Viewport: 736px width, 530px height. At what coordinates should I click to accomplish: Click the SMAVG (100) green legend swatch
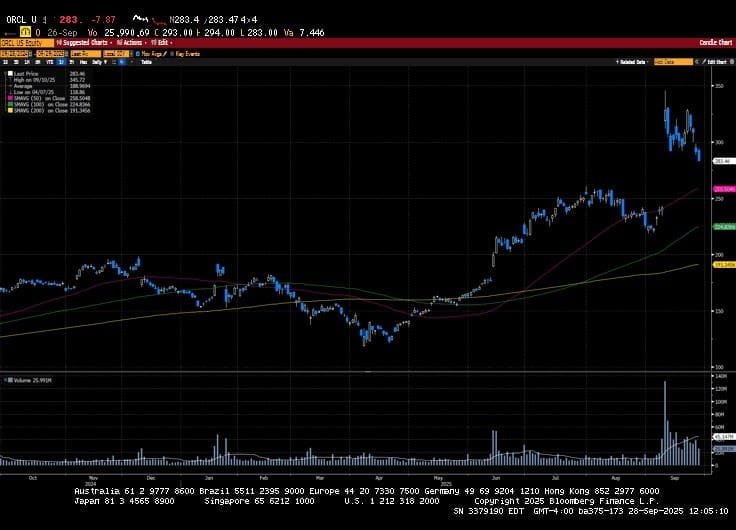(8, 105)
